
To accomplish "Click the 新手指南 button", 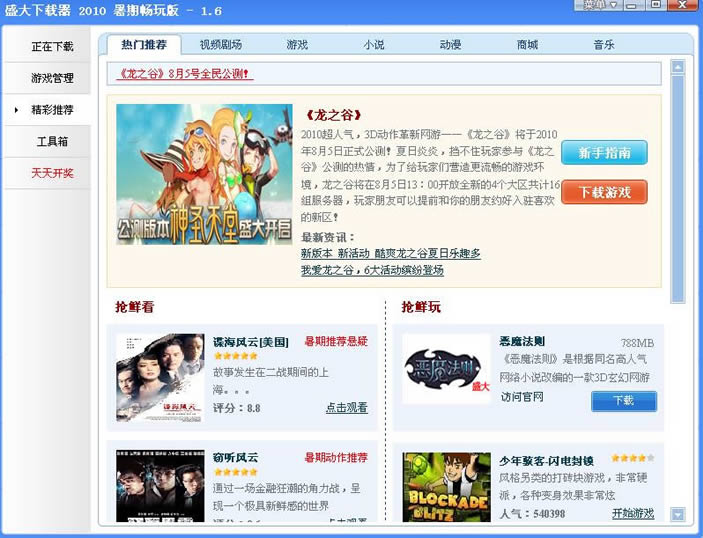I will click(x=604, y=152).
